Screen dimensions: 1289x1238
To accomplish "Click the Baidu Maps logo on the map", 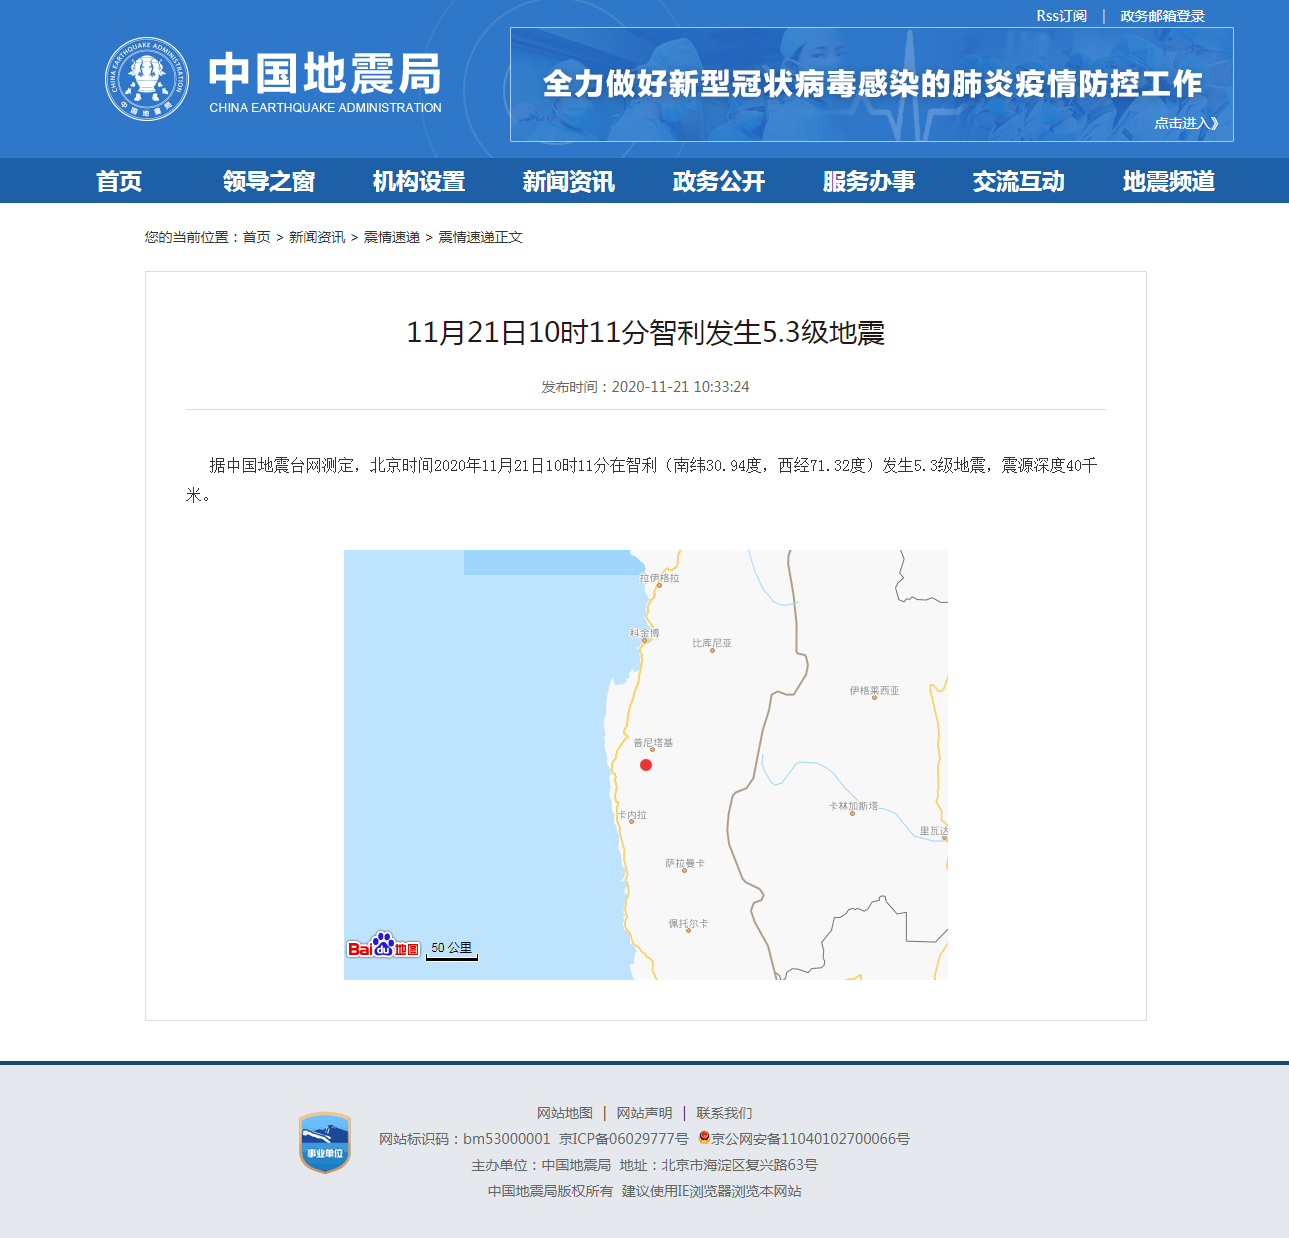I will click(383, 946).
